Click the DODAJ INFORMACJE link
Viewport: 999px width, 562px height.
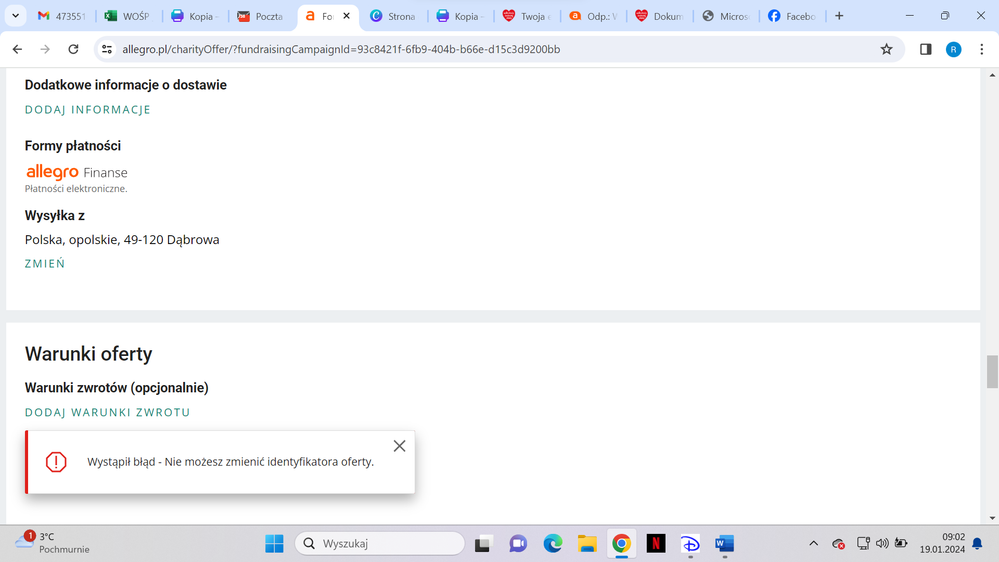click(88, 110)
